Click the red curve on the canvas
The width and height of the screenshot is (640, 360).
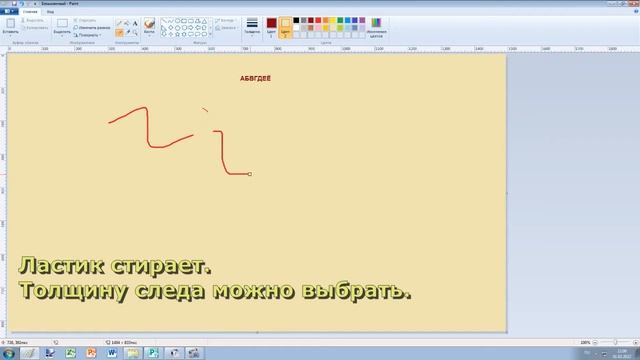pos(147,127)
